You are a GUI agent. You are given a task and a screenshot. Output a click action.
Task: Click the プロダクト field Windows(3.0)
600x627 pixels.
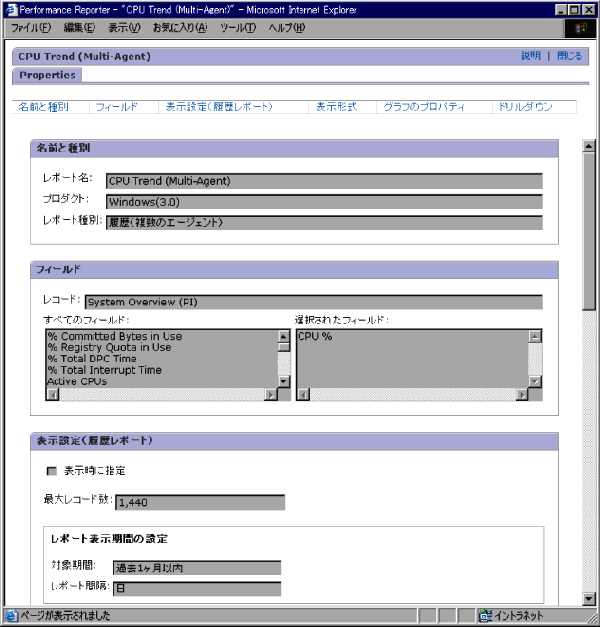(x=324, y=202)
